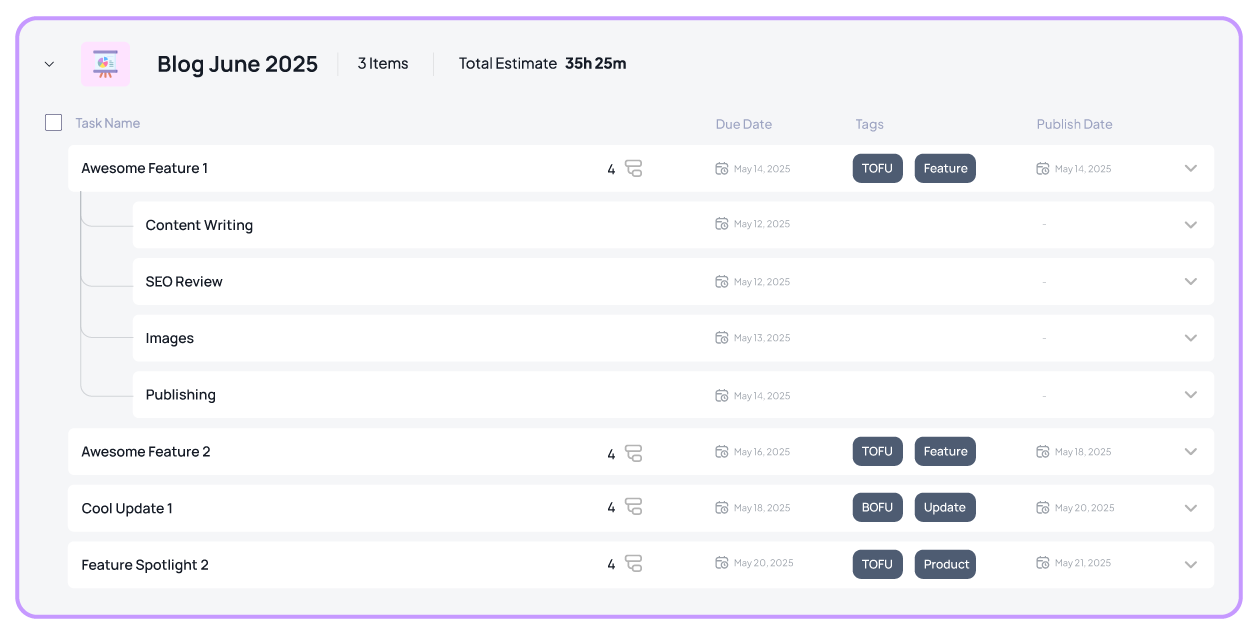
Task: Click the Tags column header
Action: click(x=870, y=124)
